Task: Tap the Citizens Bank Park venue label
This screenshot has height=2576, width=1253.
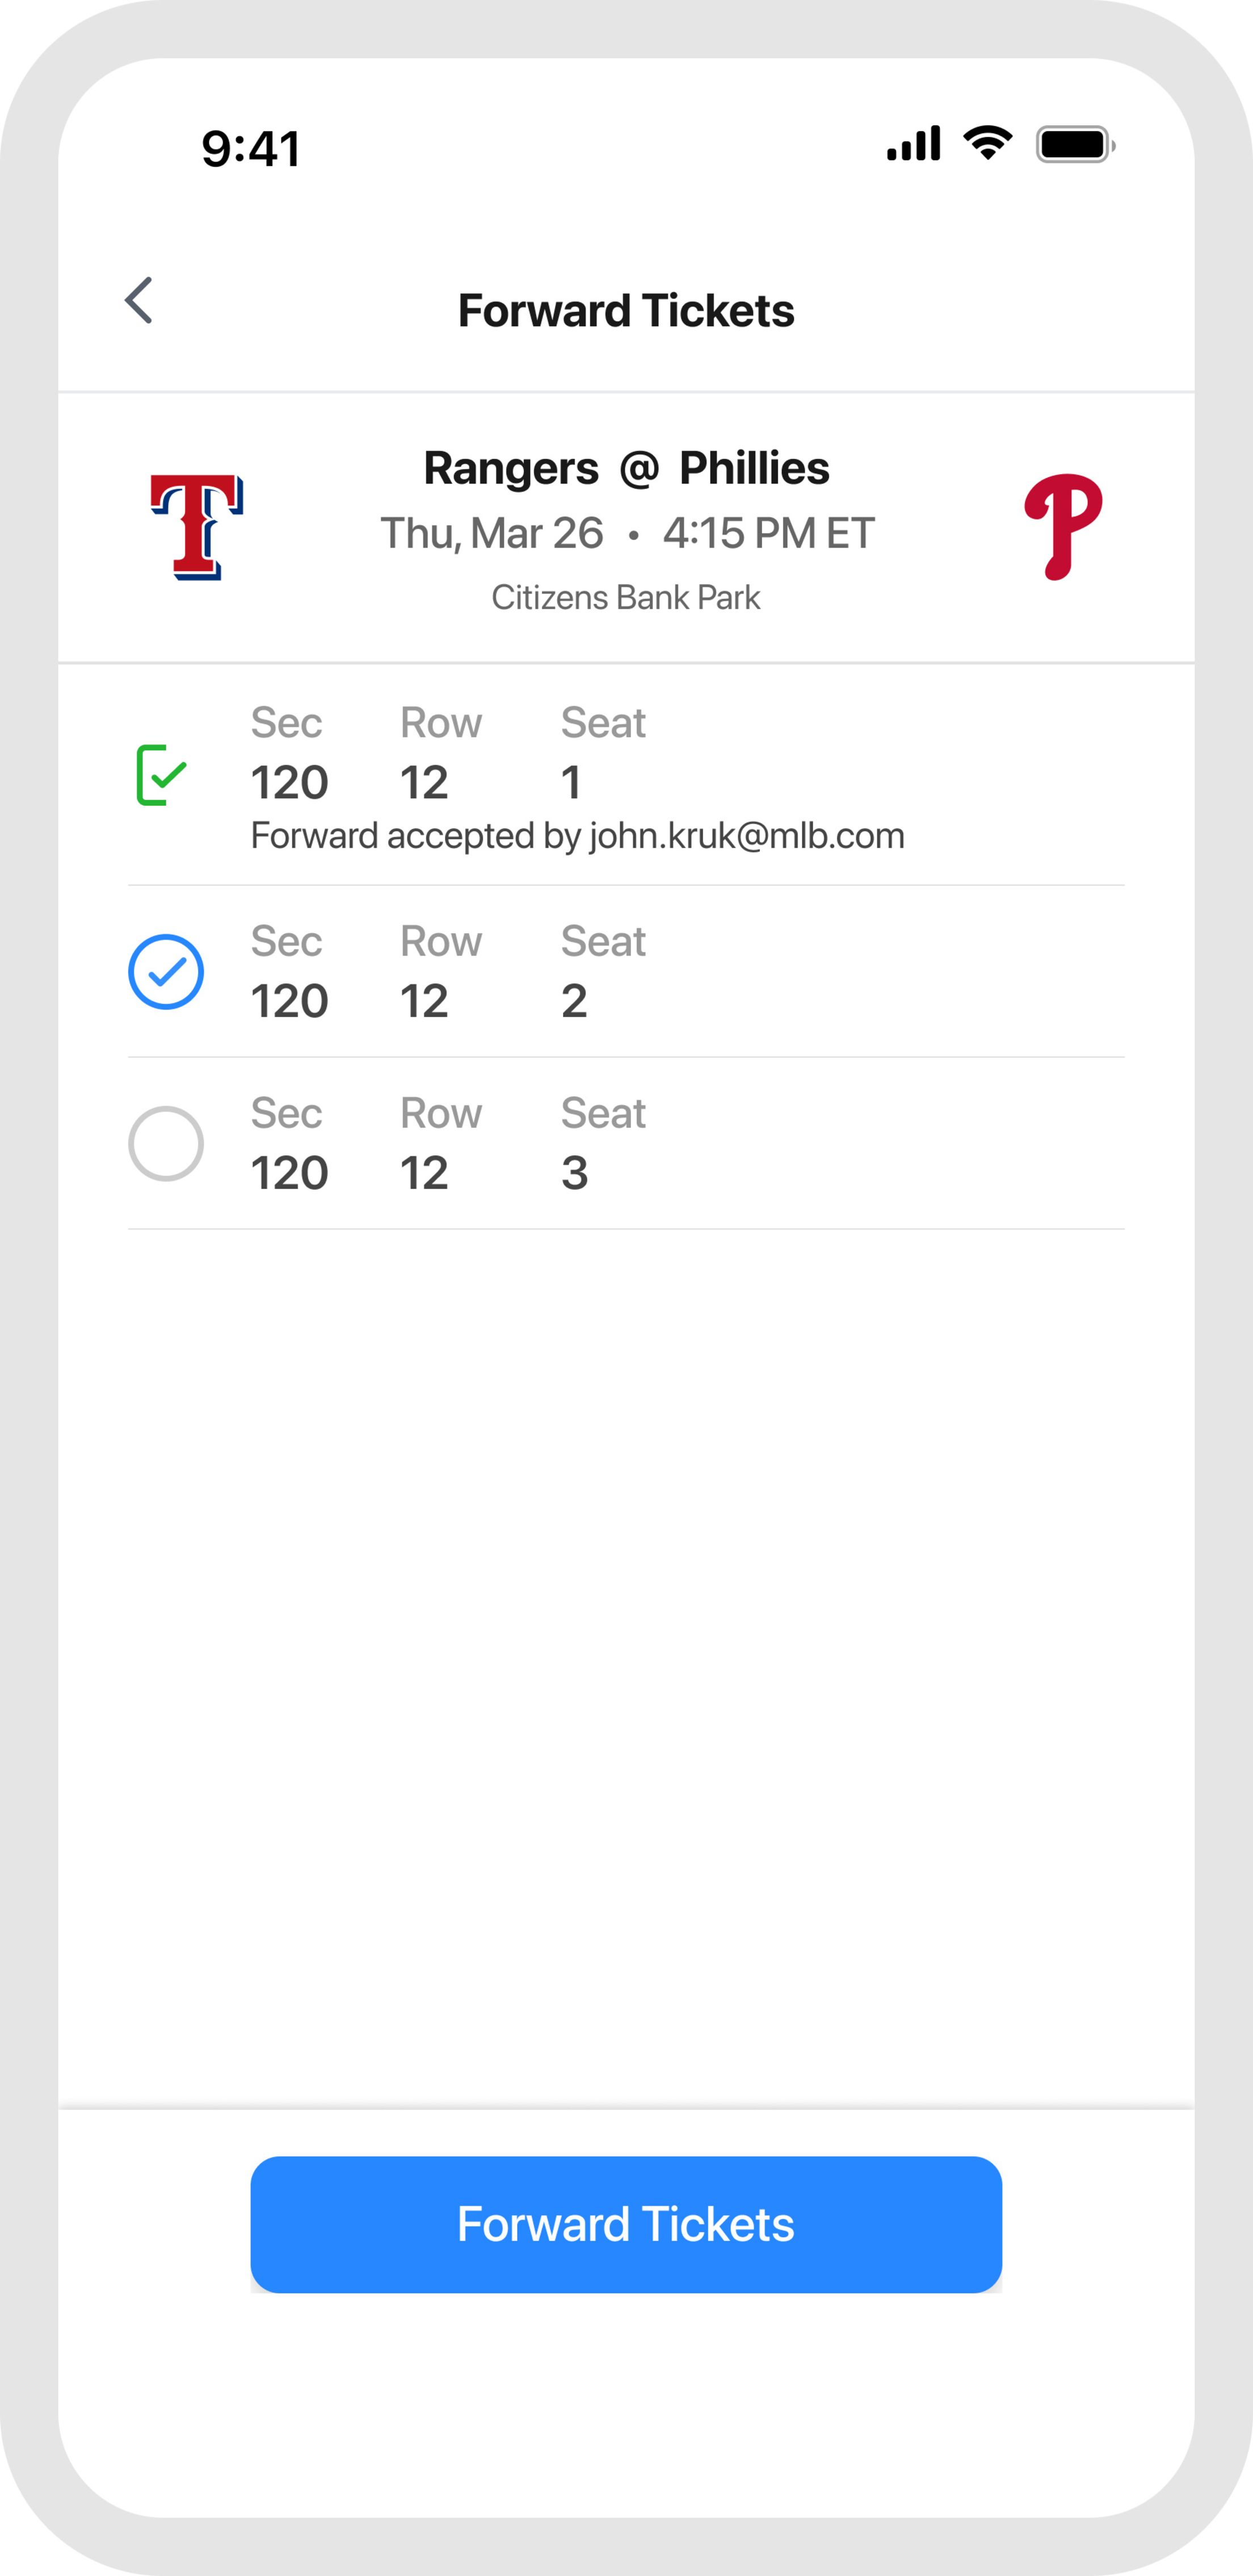Action: (x=626, y=598)
